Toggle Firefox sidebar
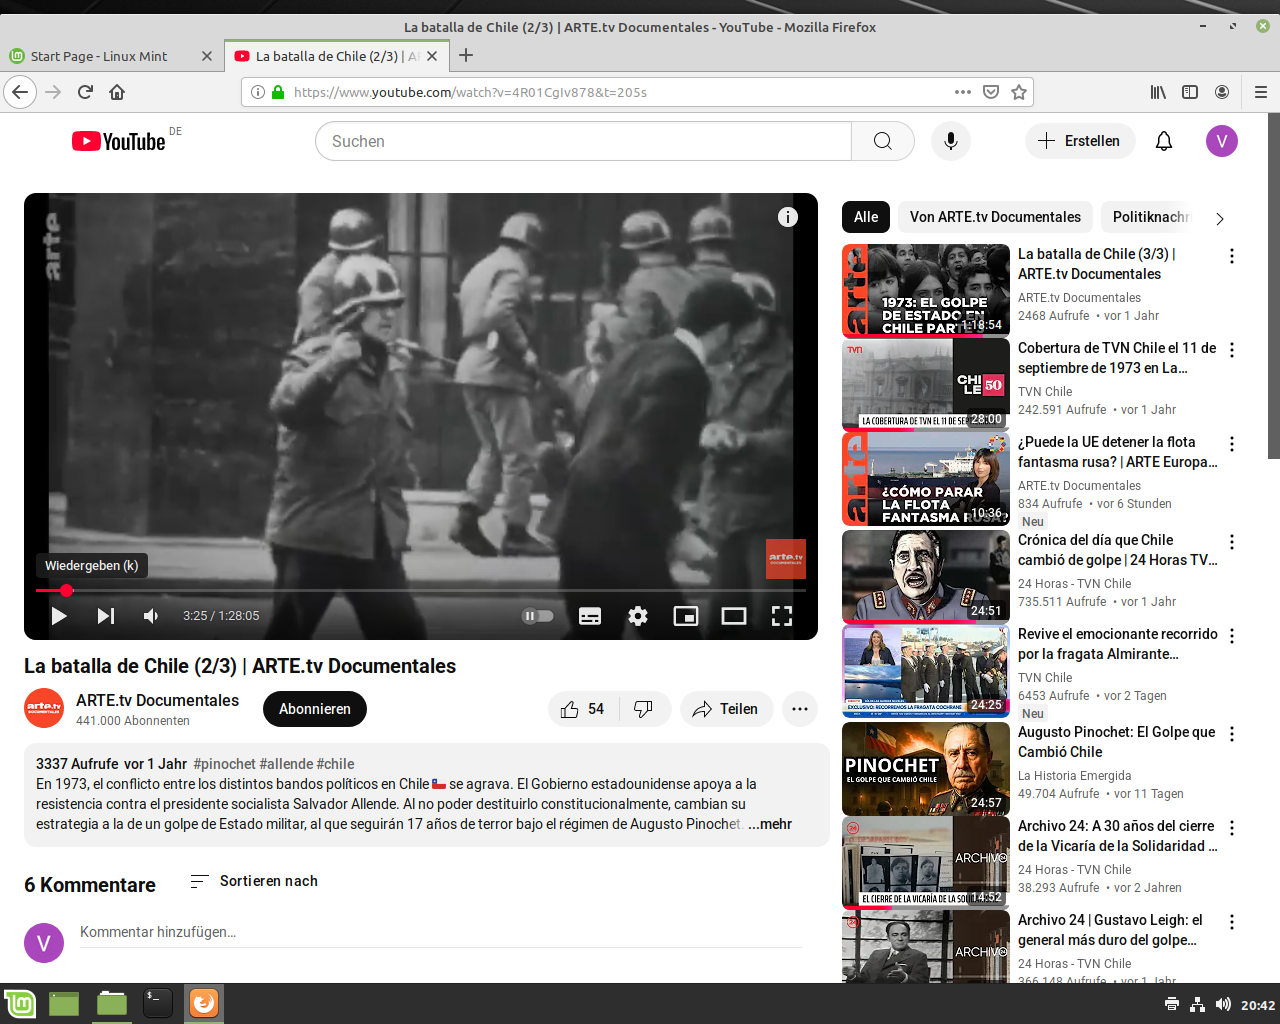This screenshot has width=1280, height=1024. tap(1190, 92)
